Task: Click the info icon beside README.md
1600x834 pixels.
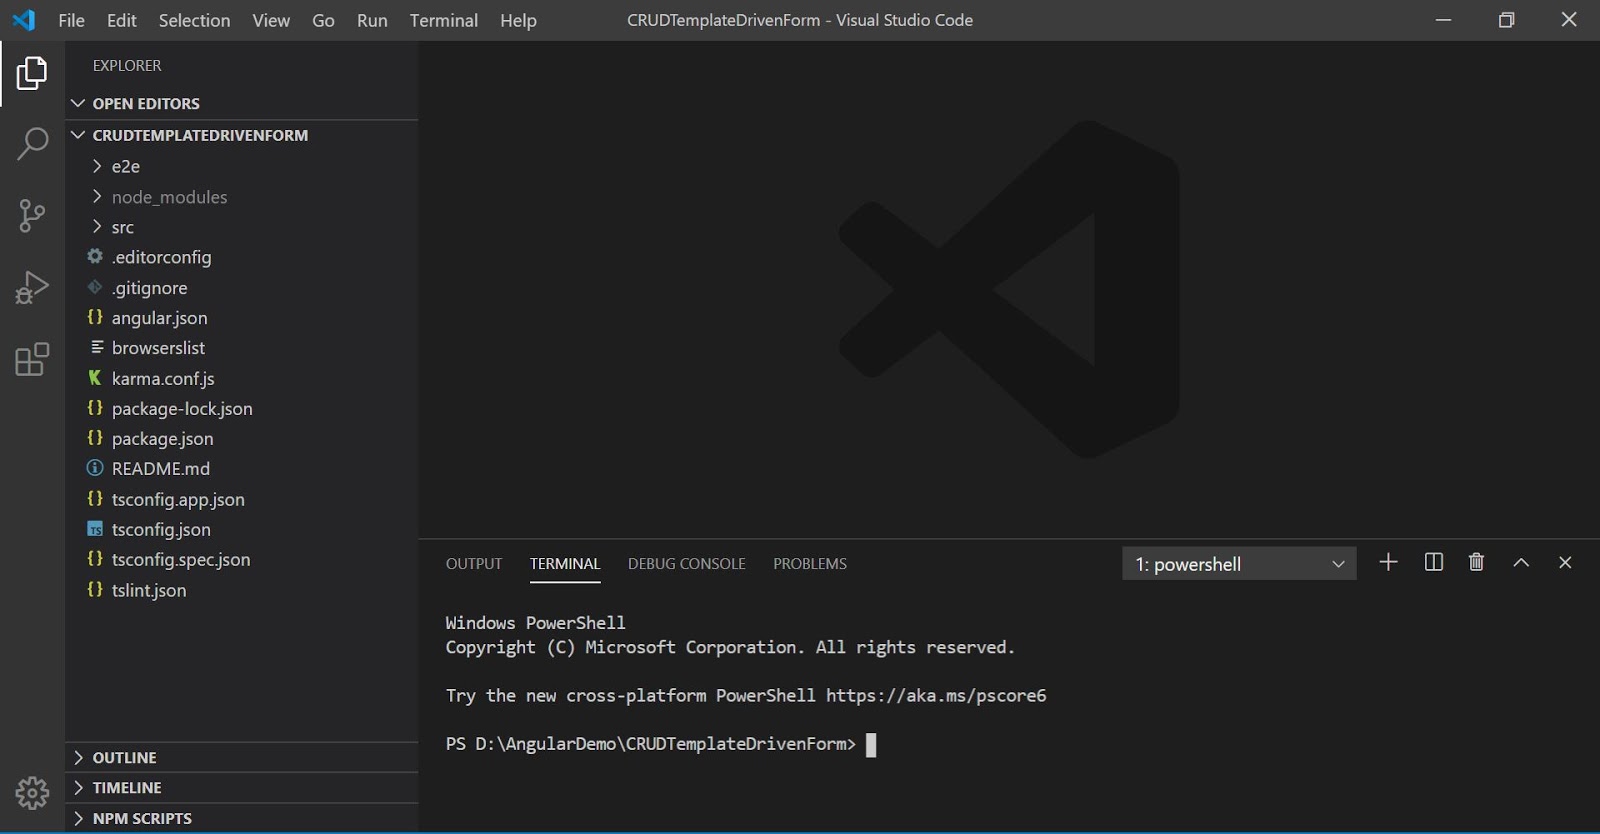Action: point(95,468)
